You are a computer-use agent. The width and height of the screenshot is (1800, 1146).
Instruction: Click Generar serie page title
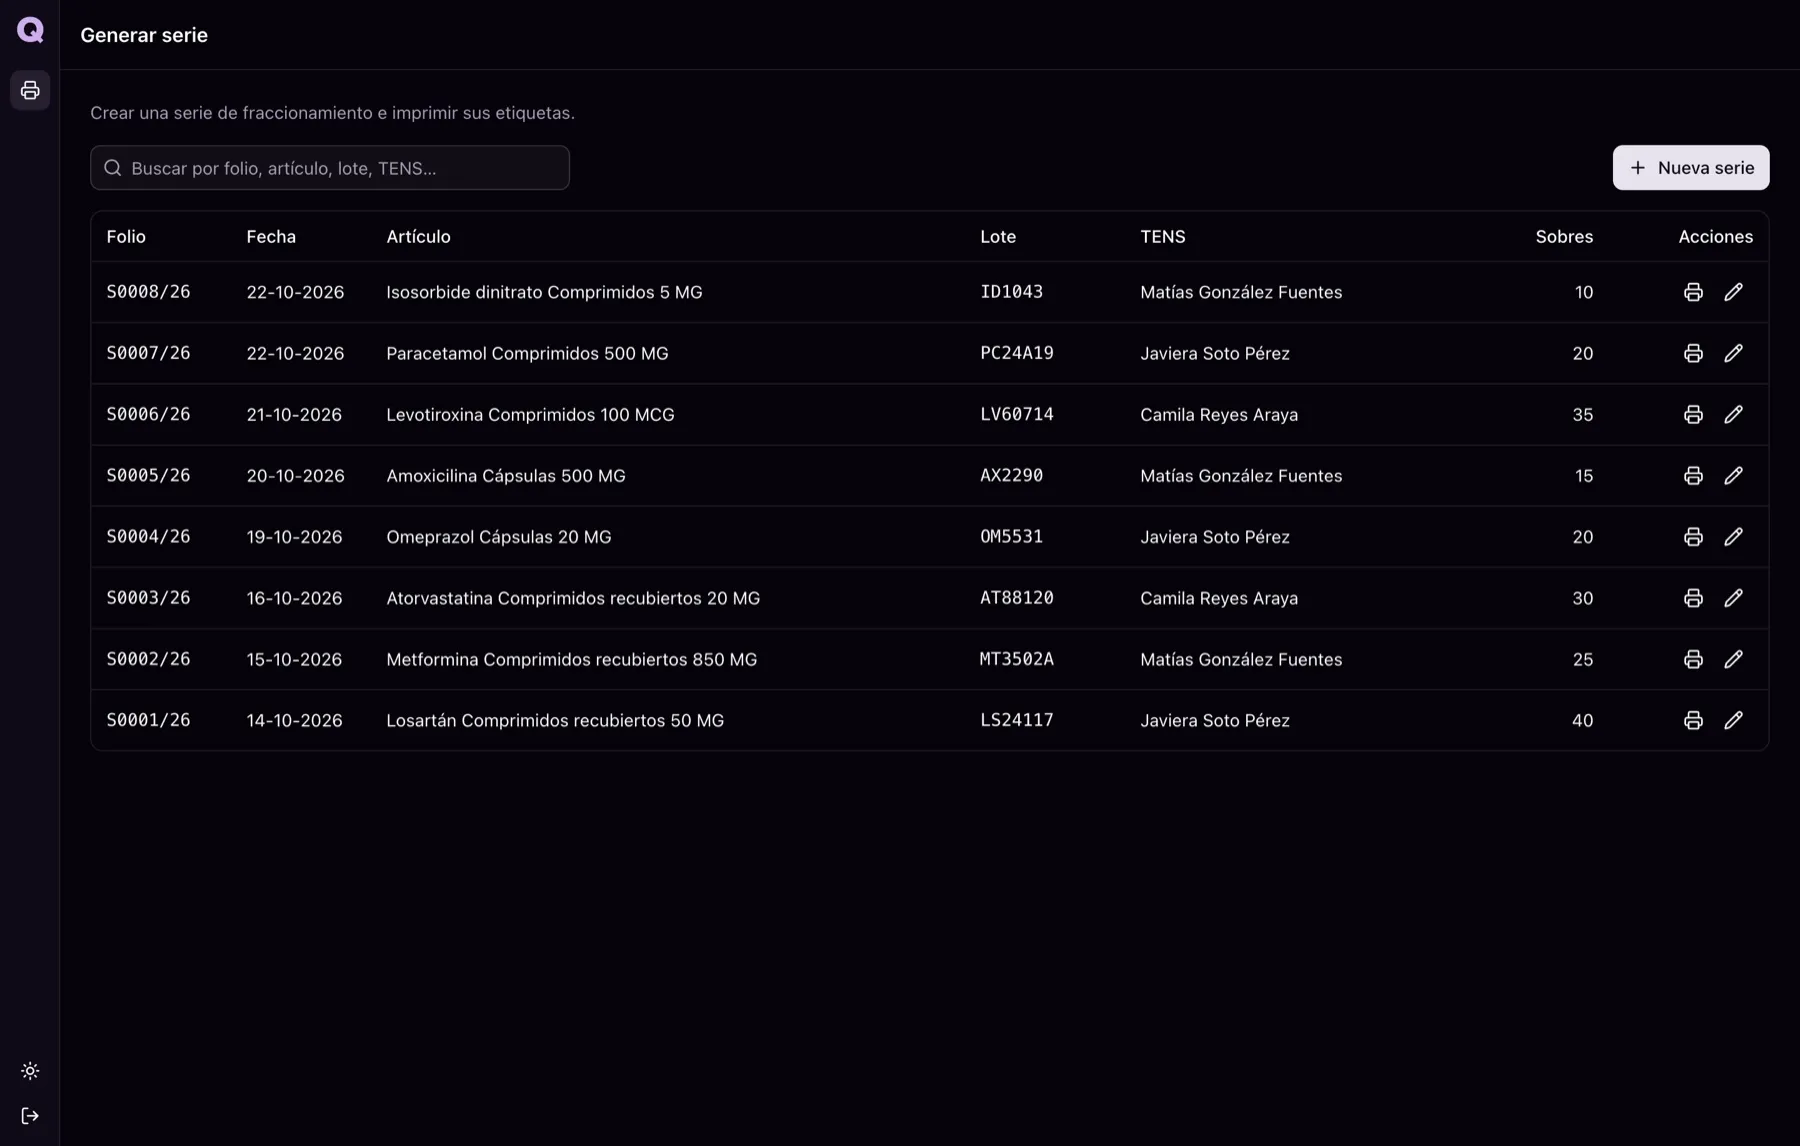(144, 35)
